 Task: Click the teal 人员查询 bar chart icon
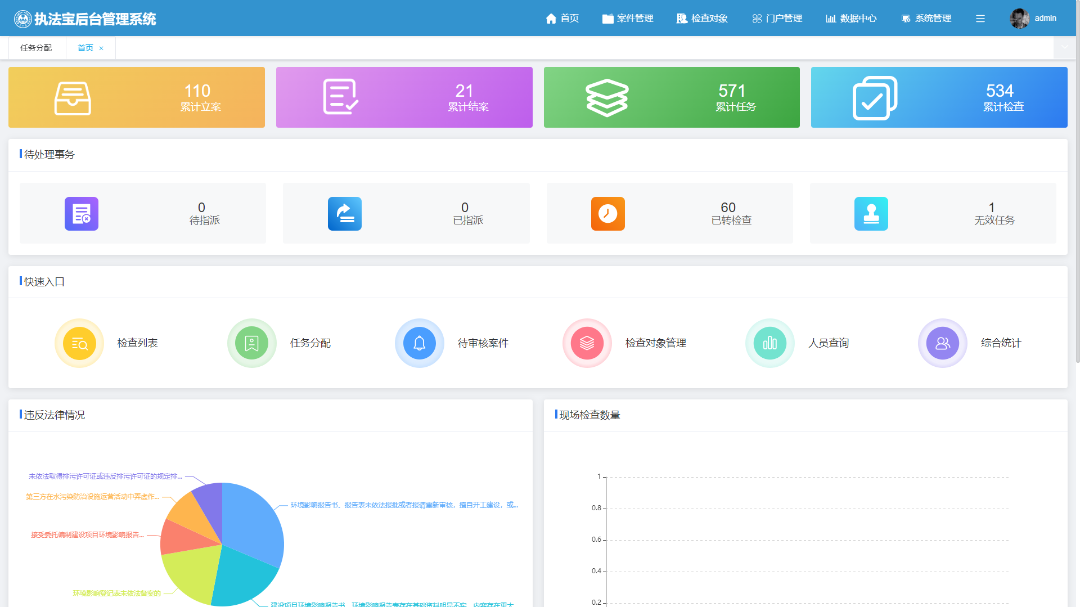click(x=769, y=343)
